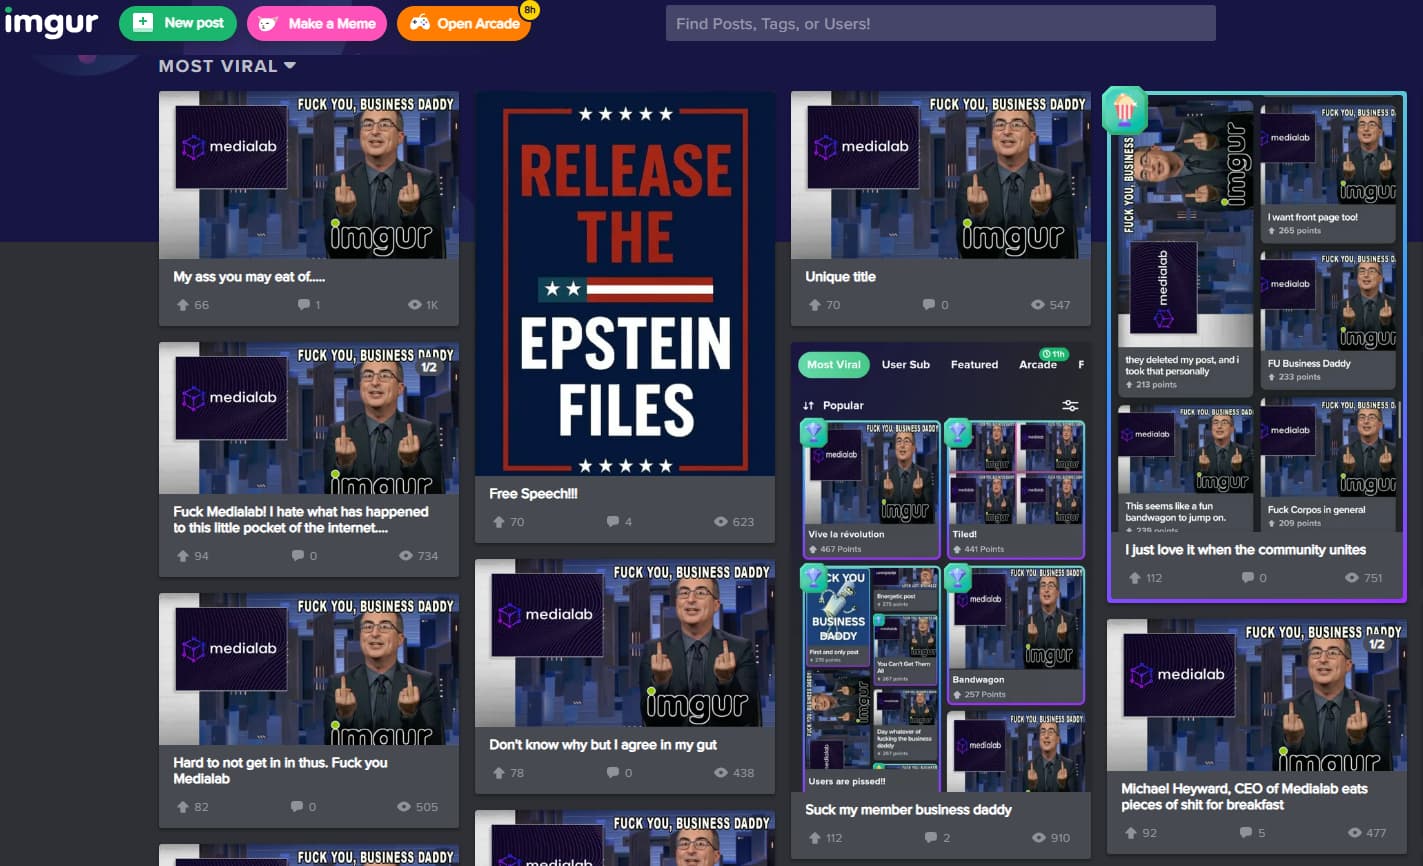Views eye icon showing 910

pyautogui.click(x=1038, y=838)
